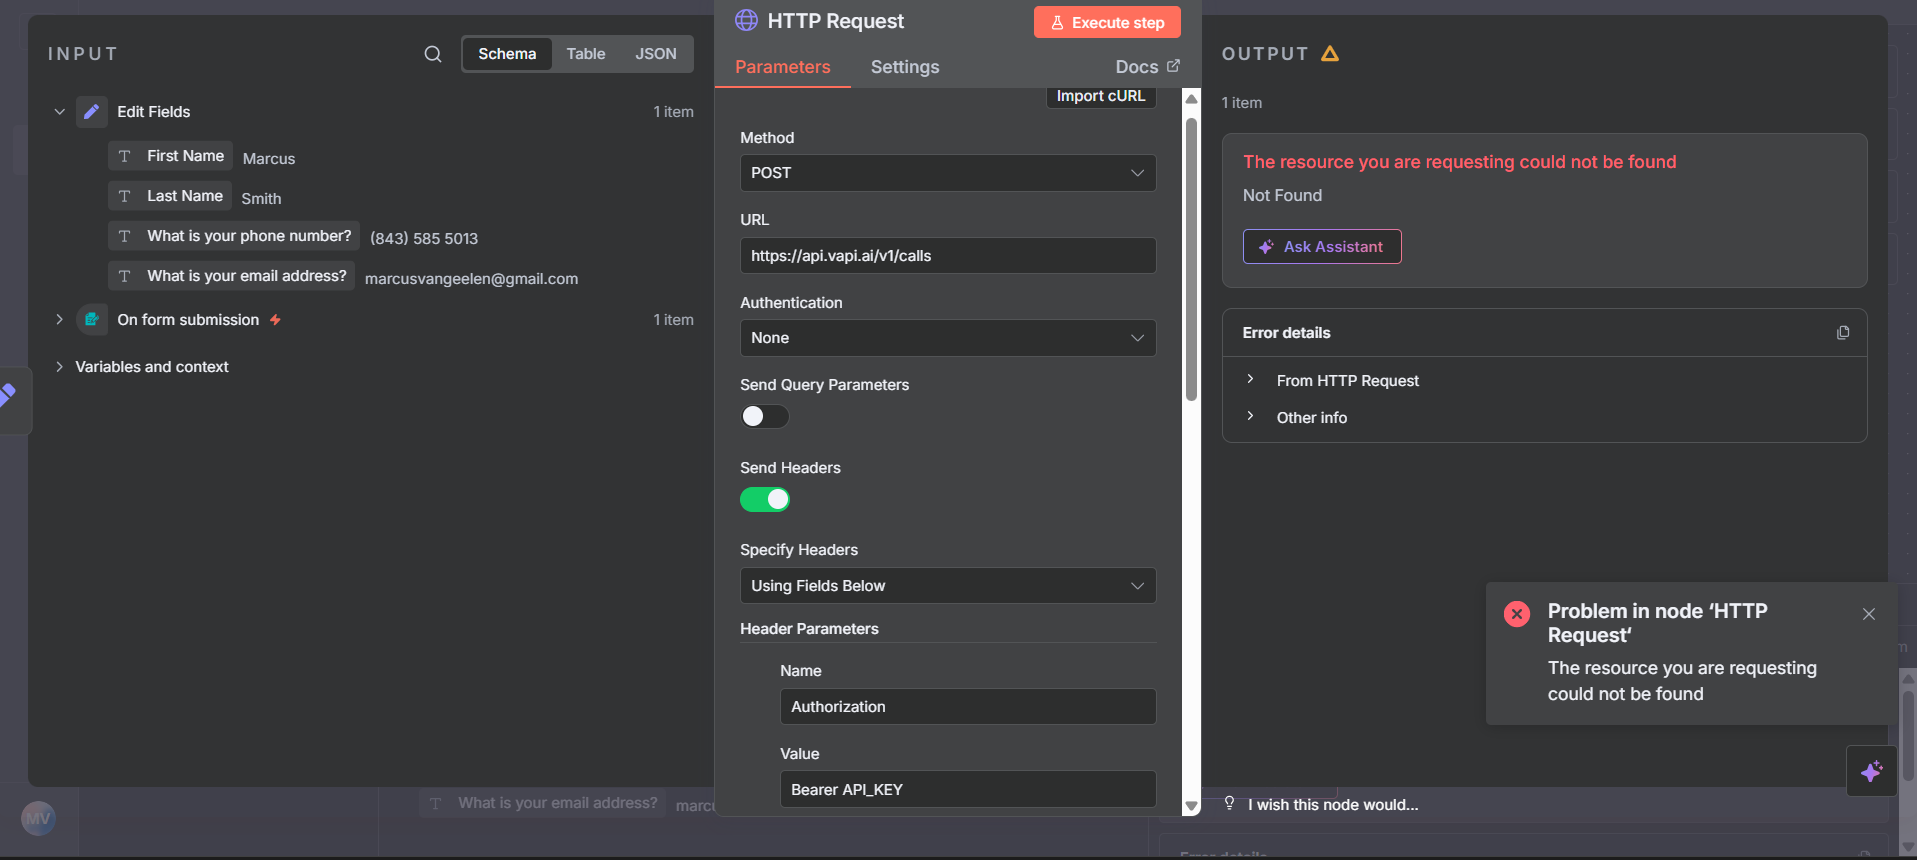Click the header Name field containing Authorization

(968, 707)
